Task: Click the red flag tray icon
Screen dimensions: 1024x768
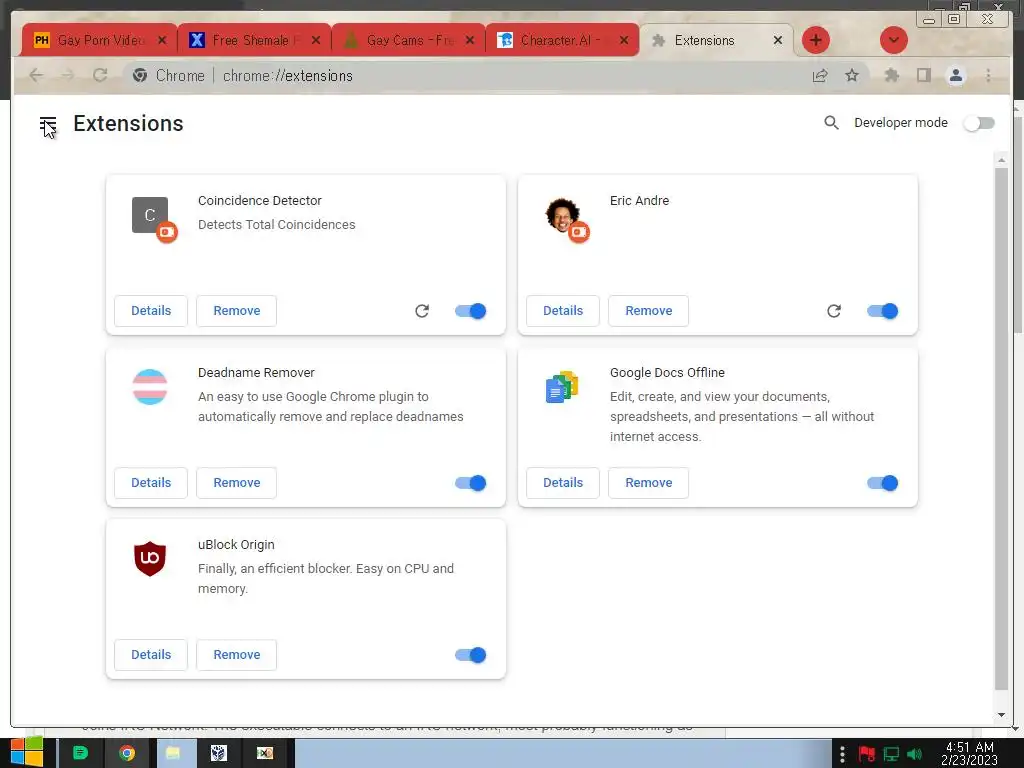Action: [867, 754]
